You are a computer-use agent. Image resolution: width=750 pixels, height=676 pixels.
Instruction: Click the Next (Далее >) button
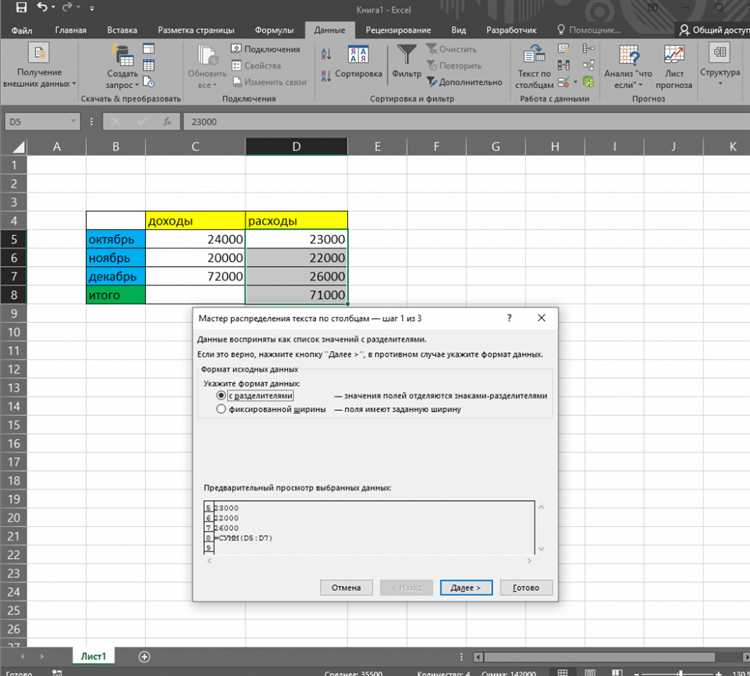coord(466,587)
